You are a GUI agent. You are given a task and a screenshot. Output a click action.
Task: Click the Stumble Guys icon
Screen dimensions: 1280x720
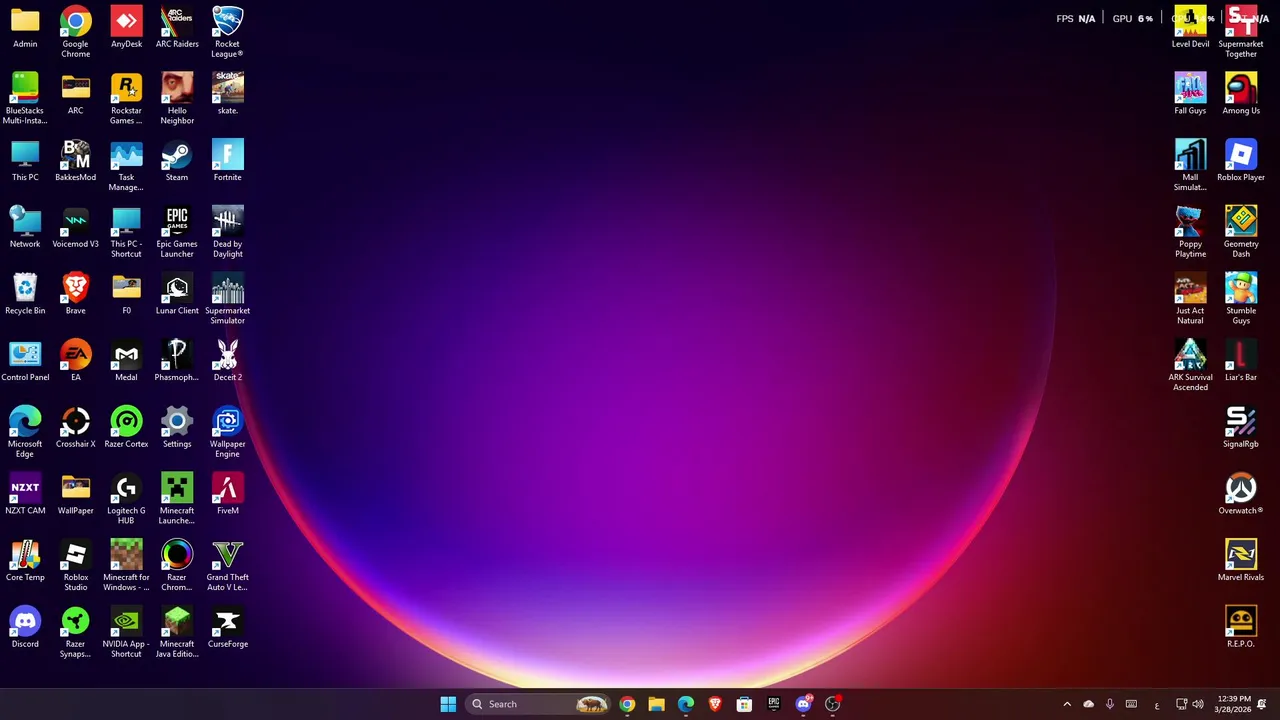(1241, 288)
